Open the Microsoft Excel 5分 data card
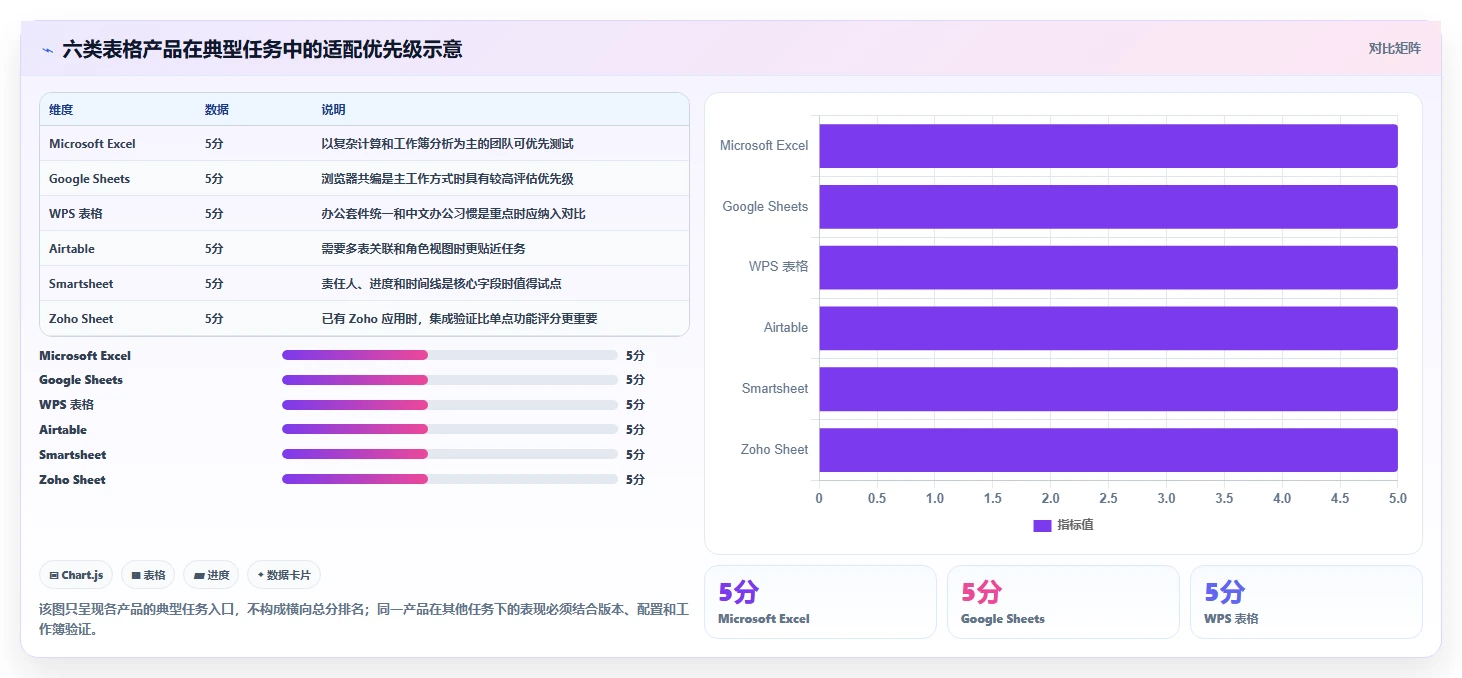The width and height of the screenshot is (1462, 678). (820, 602)
